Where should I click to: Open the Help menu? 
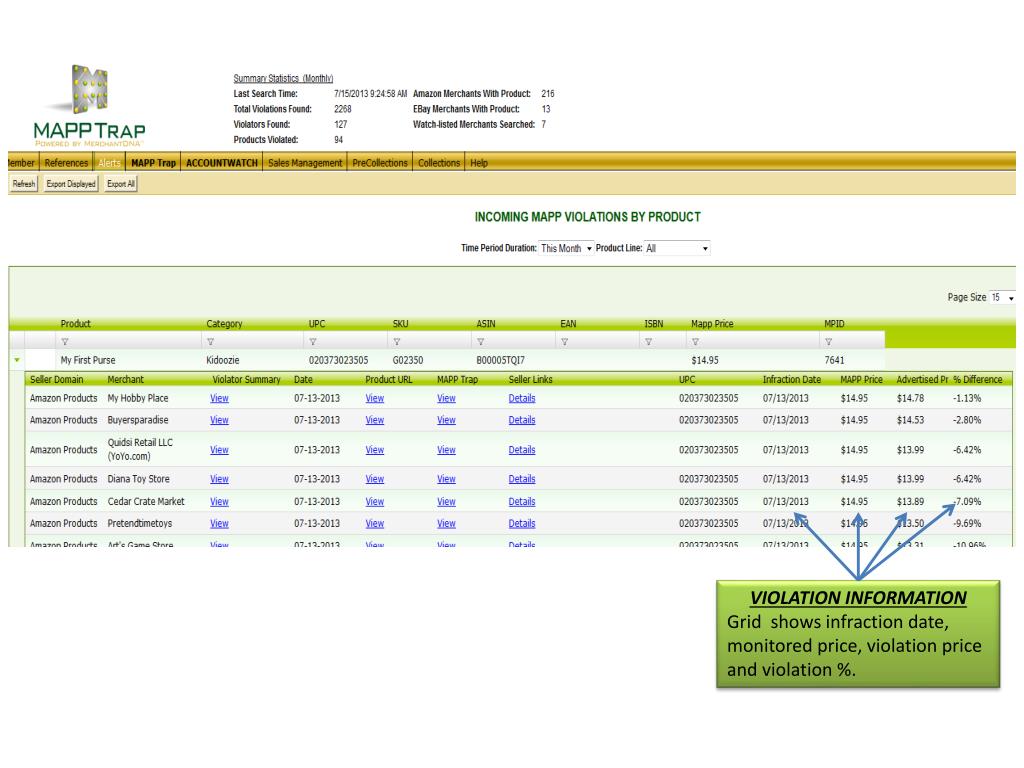479,163
